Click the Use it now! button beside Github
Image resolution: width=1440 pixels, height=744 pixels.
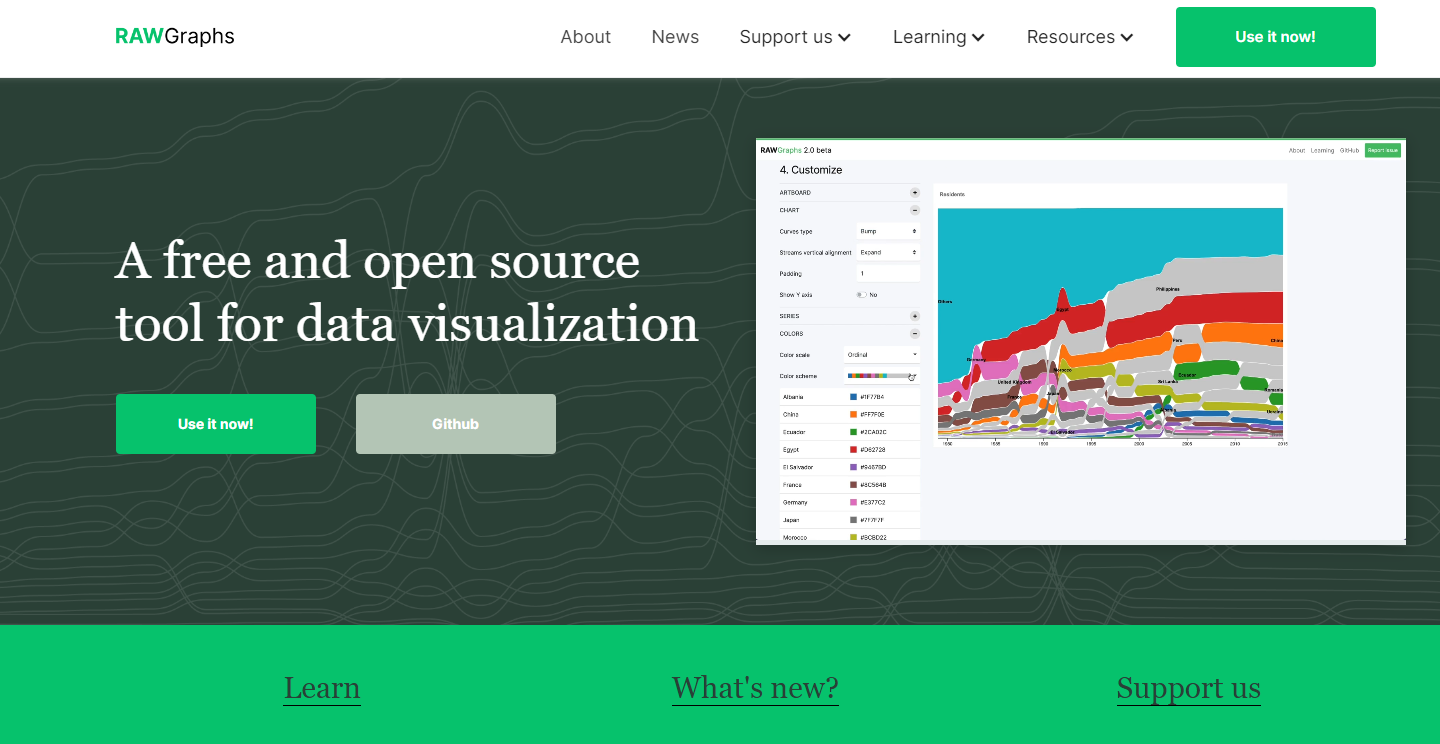pos(216,424)
